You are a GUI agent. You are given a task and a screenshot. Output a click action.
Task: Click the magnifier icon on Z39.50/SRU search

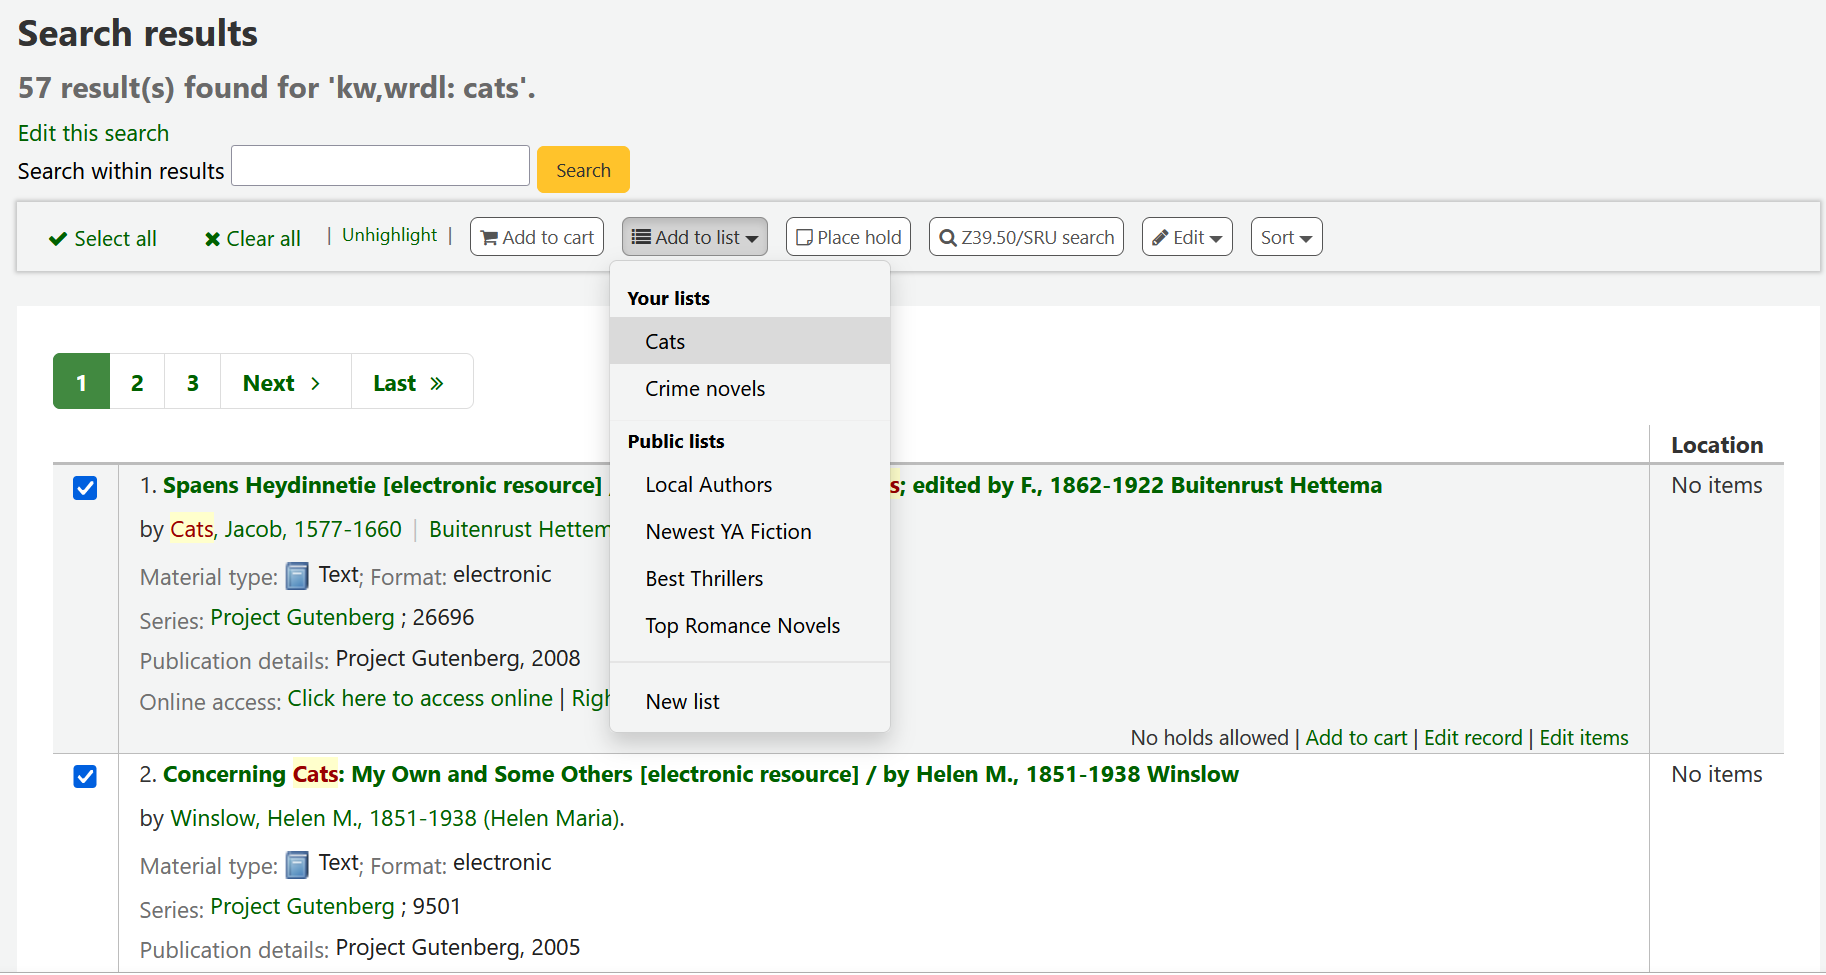pos(947,237)
